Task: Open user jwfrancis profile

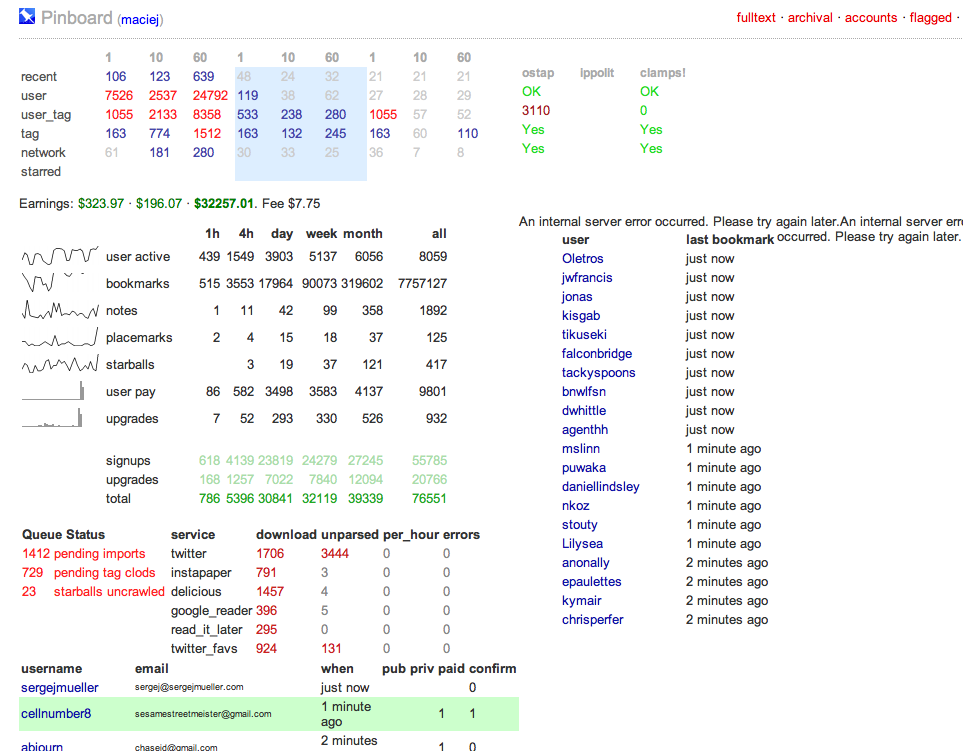Action: (x=587, y=278)
